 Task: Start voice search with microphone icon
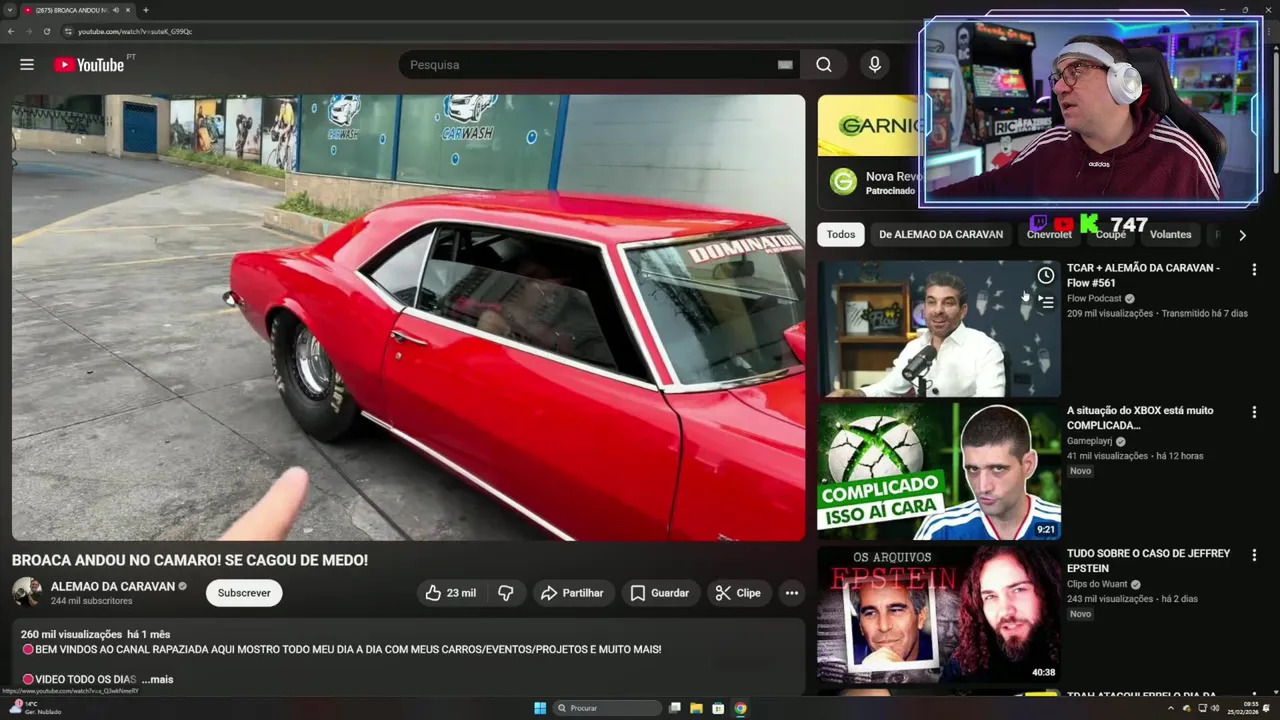875,65
